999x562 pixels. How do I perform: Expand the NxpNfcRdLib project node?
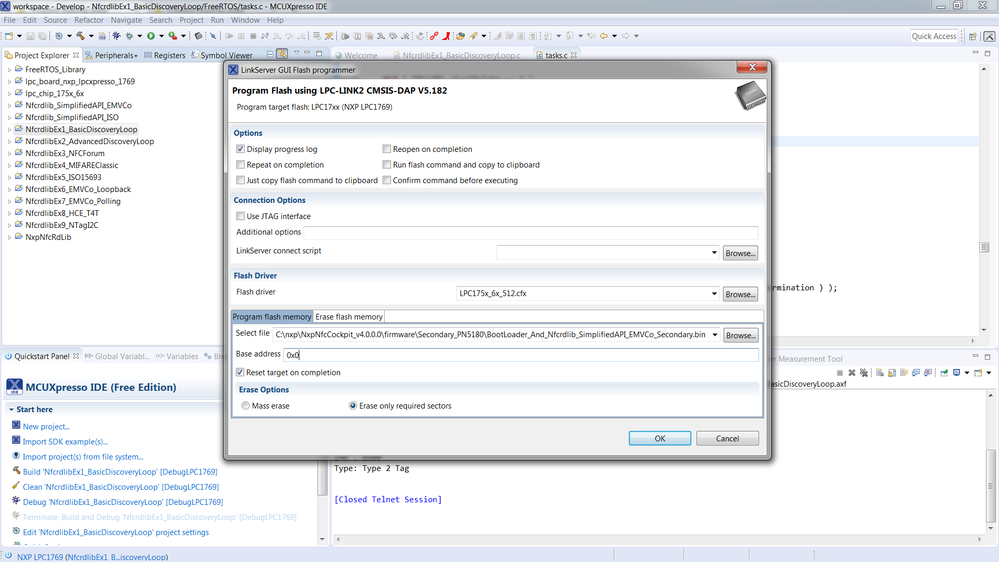(x=9, y=237)
